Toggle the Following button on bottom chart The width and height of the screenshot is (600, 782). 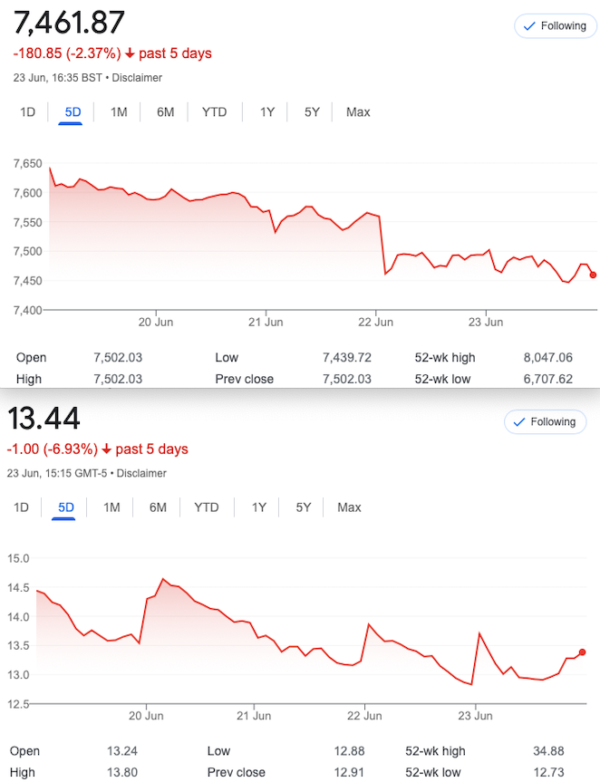pos(545,422)
